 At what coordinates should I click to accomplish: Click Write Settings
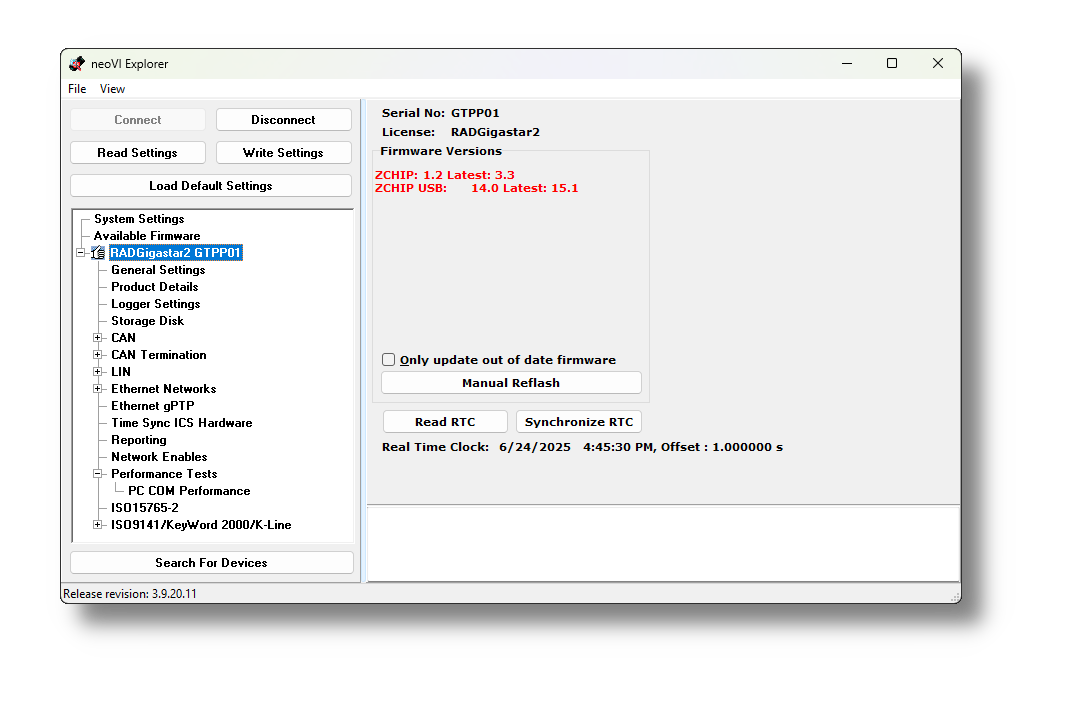283,152
